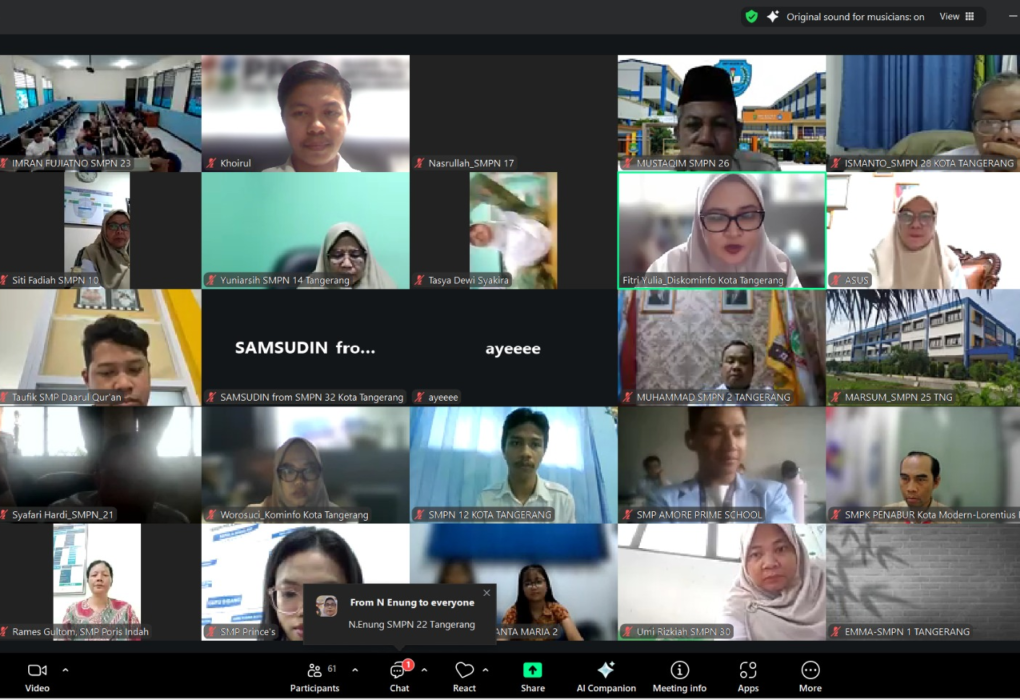Click the React heart icon
Image resolution: width=1020 pixels, height=700 pixels.
click(x=464, y=675)
